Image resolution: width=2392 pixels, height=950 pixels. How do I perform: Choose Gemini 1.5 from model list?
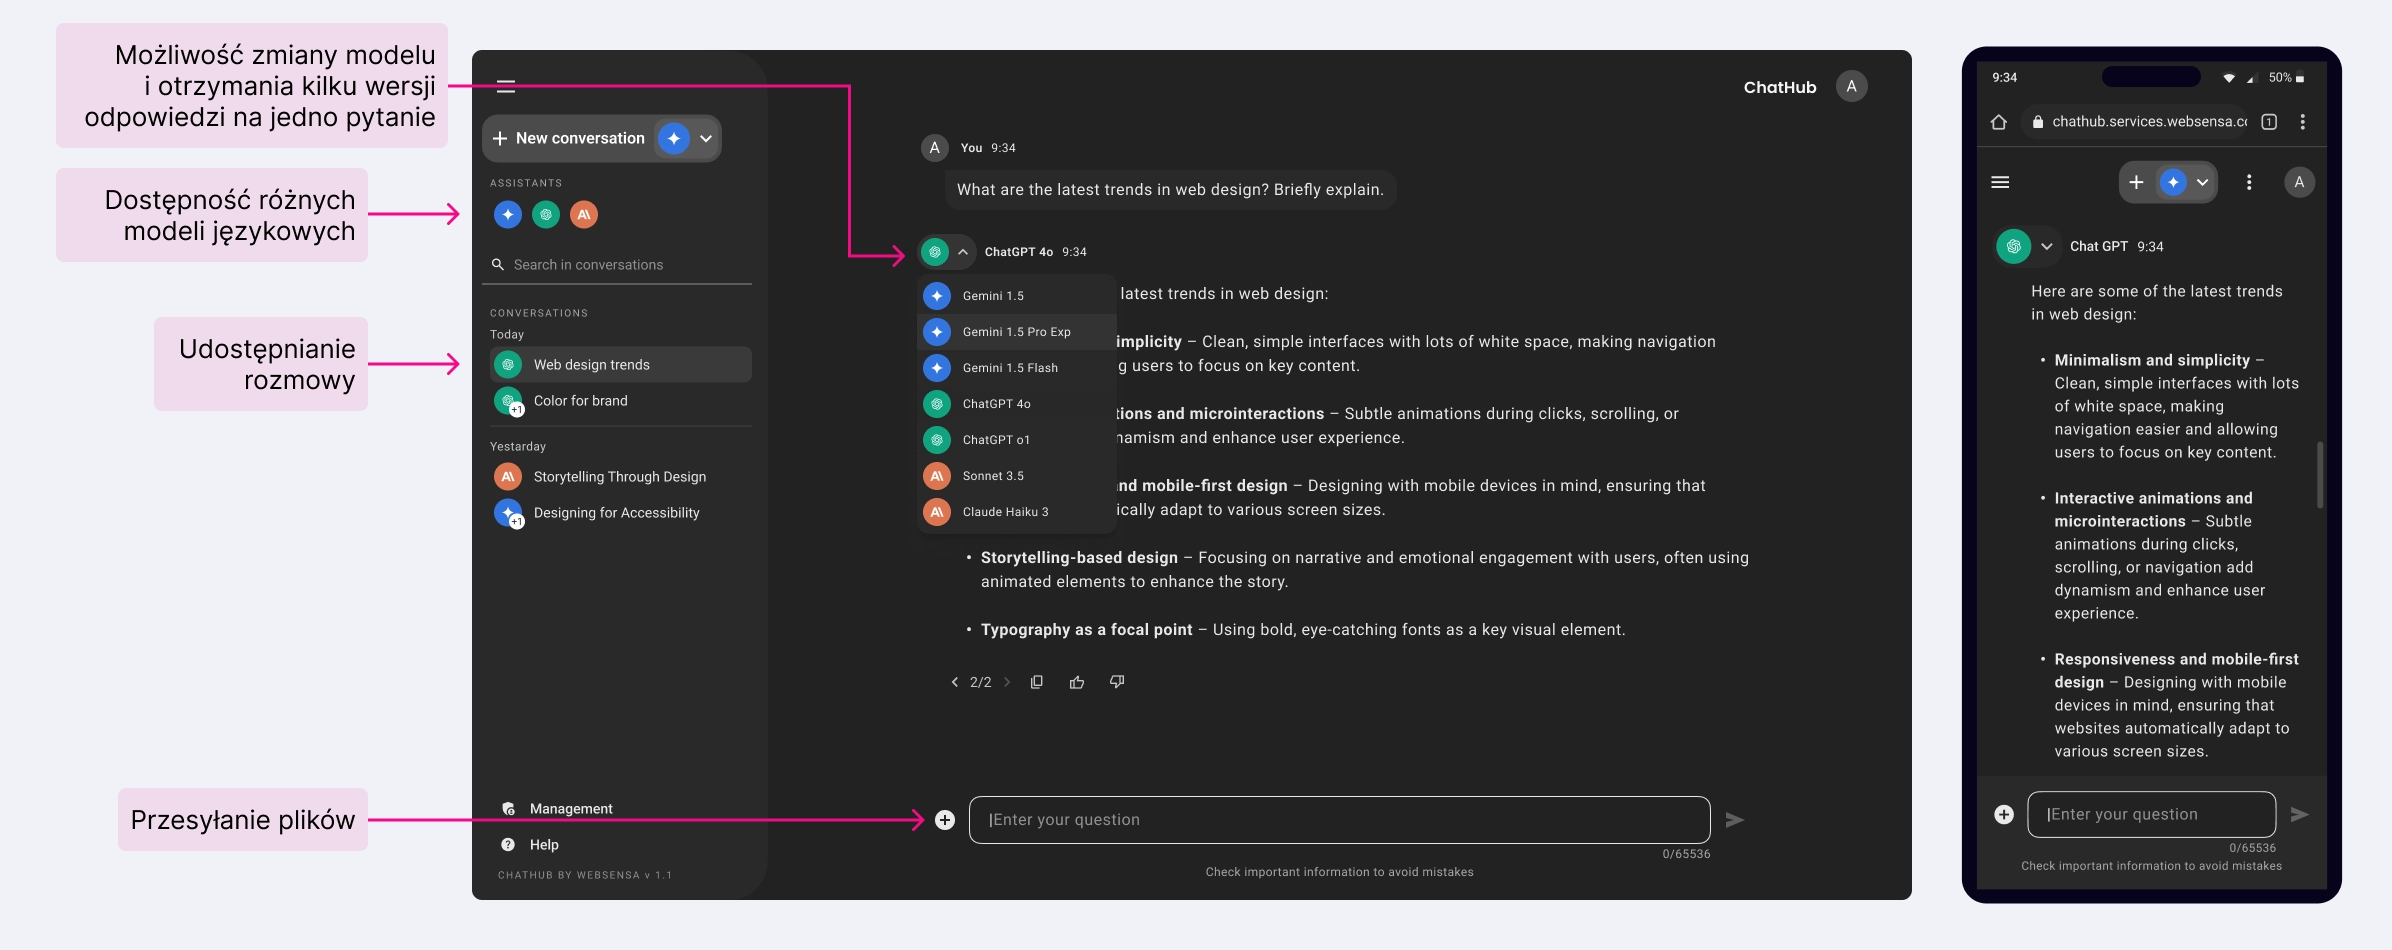[1016, 296]
